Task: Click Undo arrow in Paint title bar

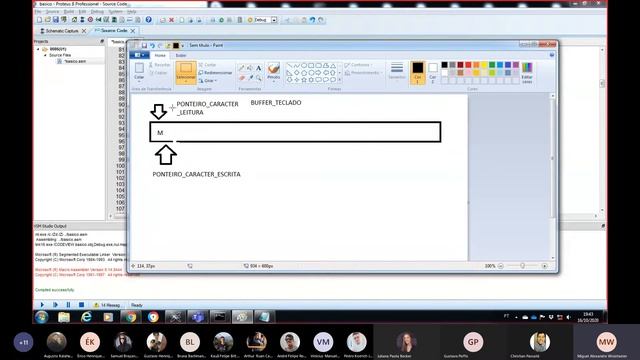Action: (x=152, y=45)
